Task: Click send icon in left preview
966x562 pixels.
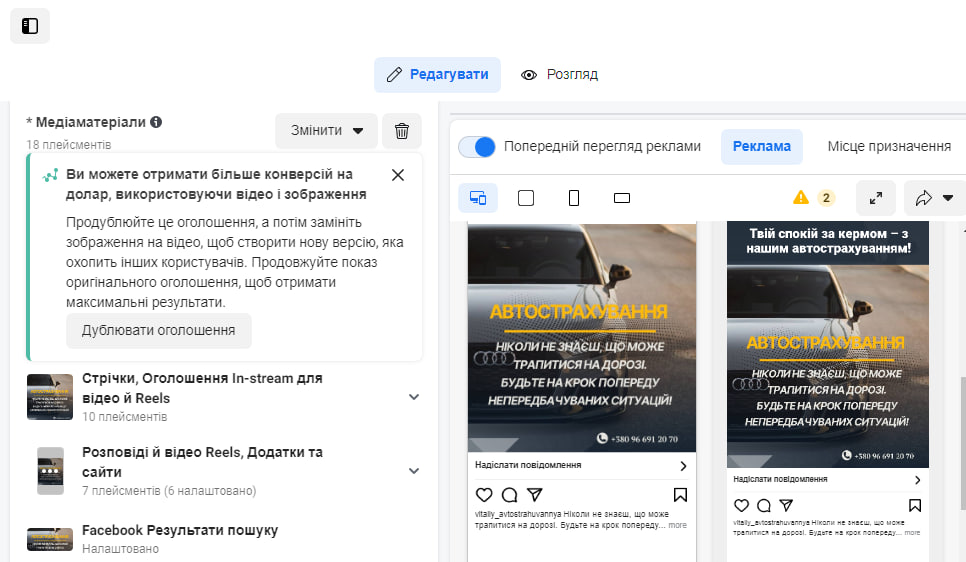Action: click(535, 495)
